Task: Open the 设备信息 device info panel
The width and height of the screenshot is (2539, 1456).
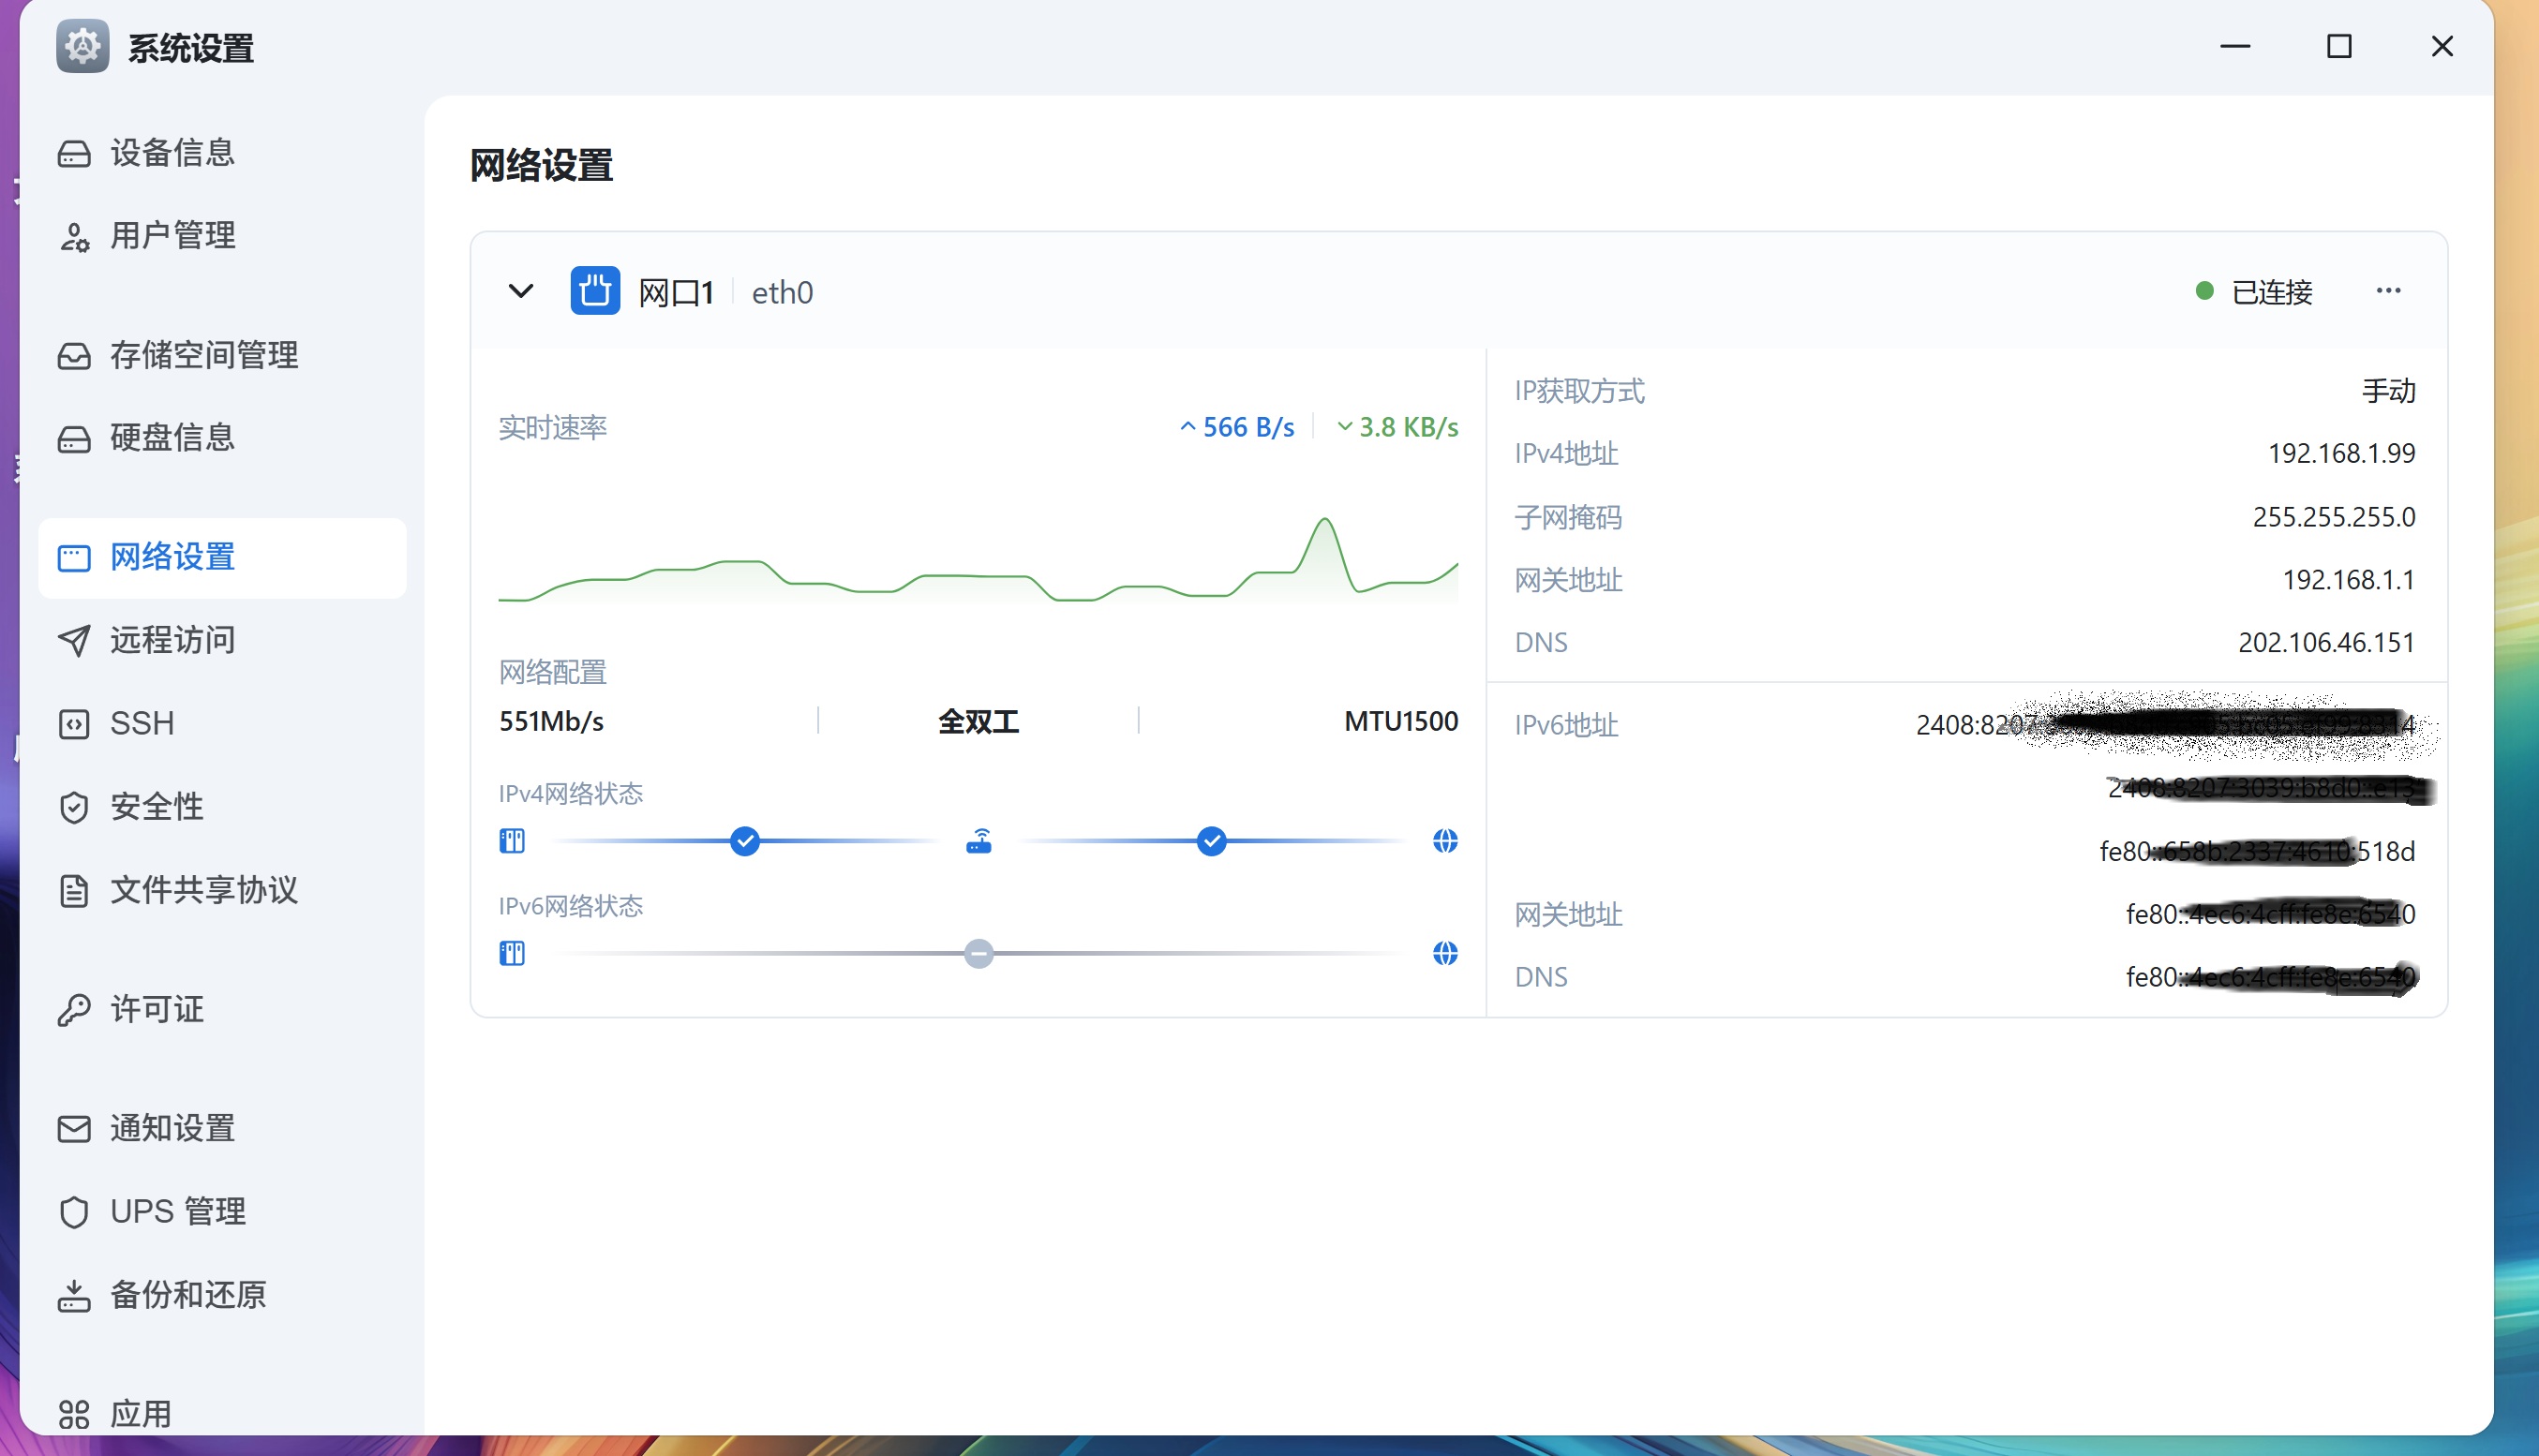Action: click(x=172, y=152)
